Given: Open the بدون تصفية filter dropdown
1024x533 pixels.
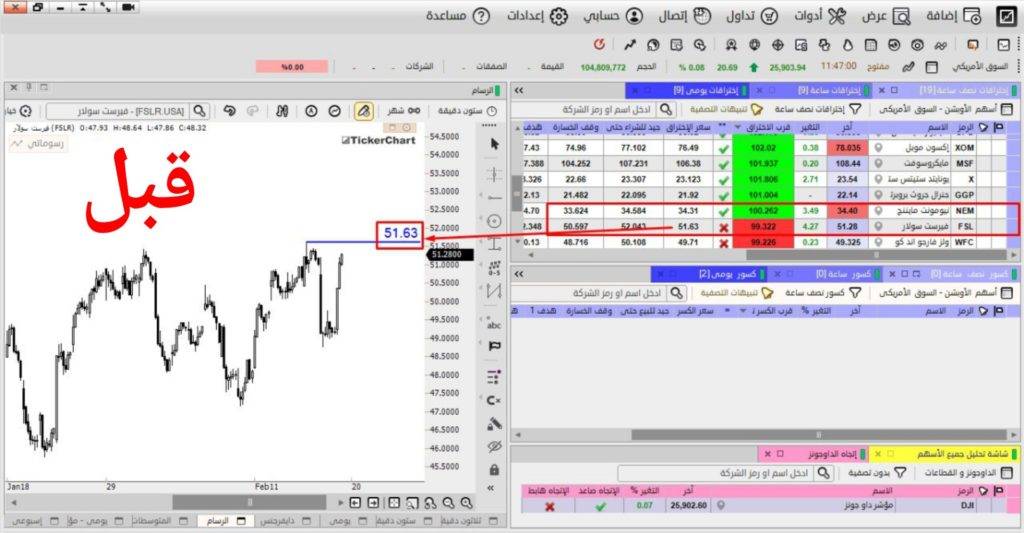Looking at the screenshot, I should click(877, 472).
